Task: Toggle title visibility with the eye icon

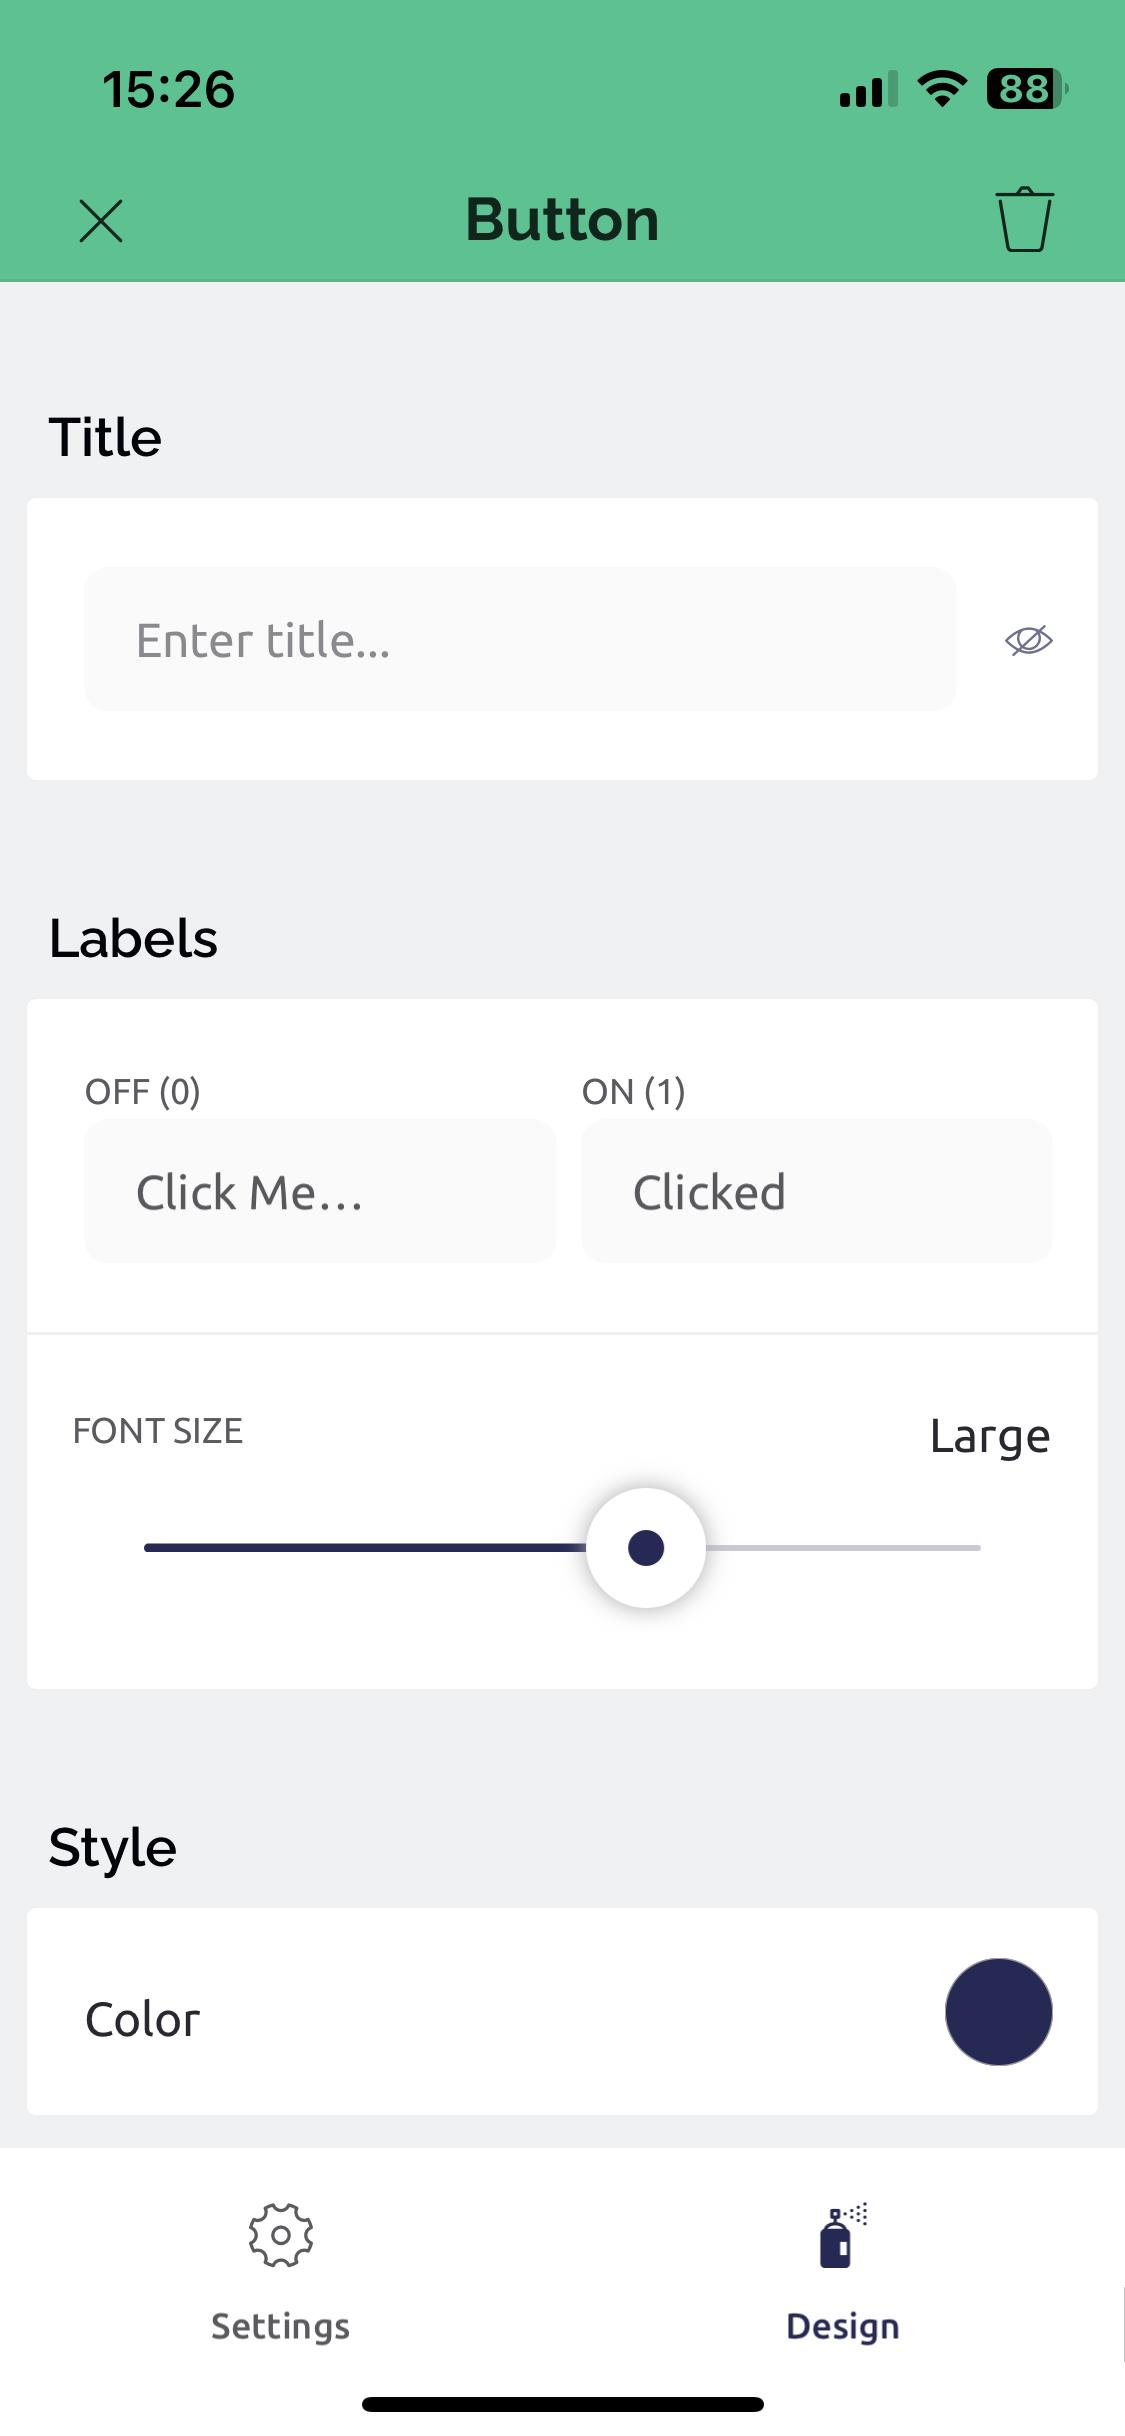Action: (x=1028, y=640)
